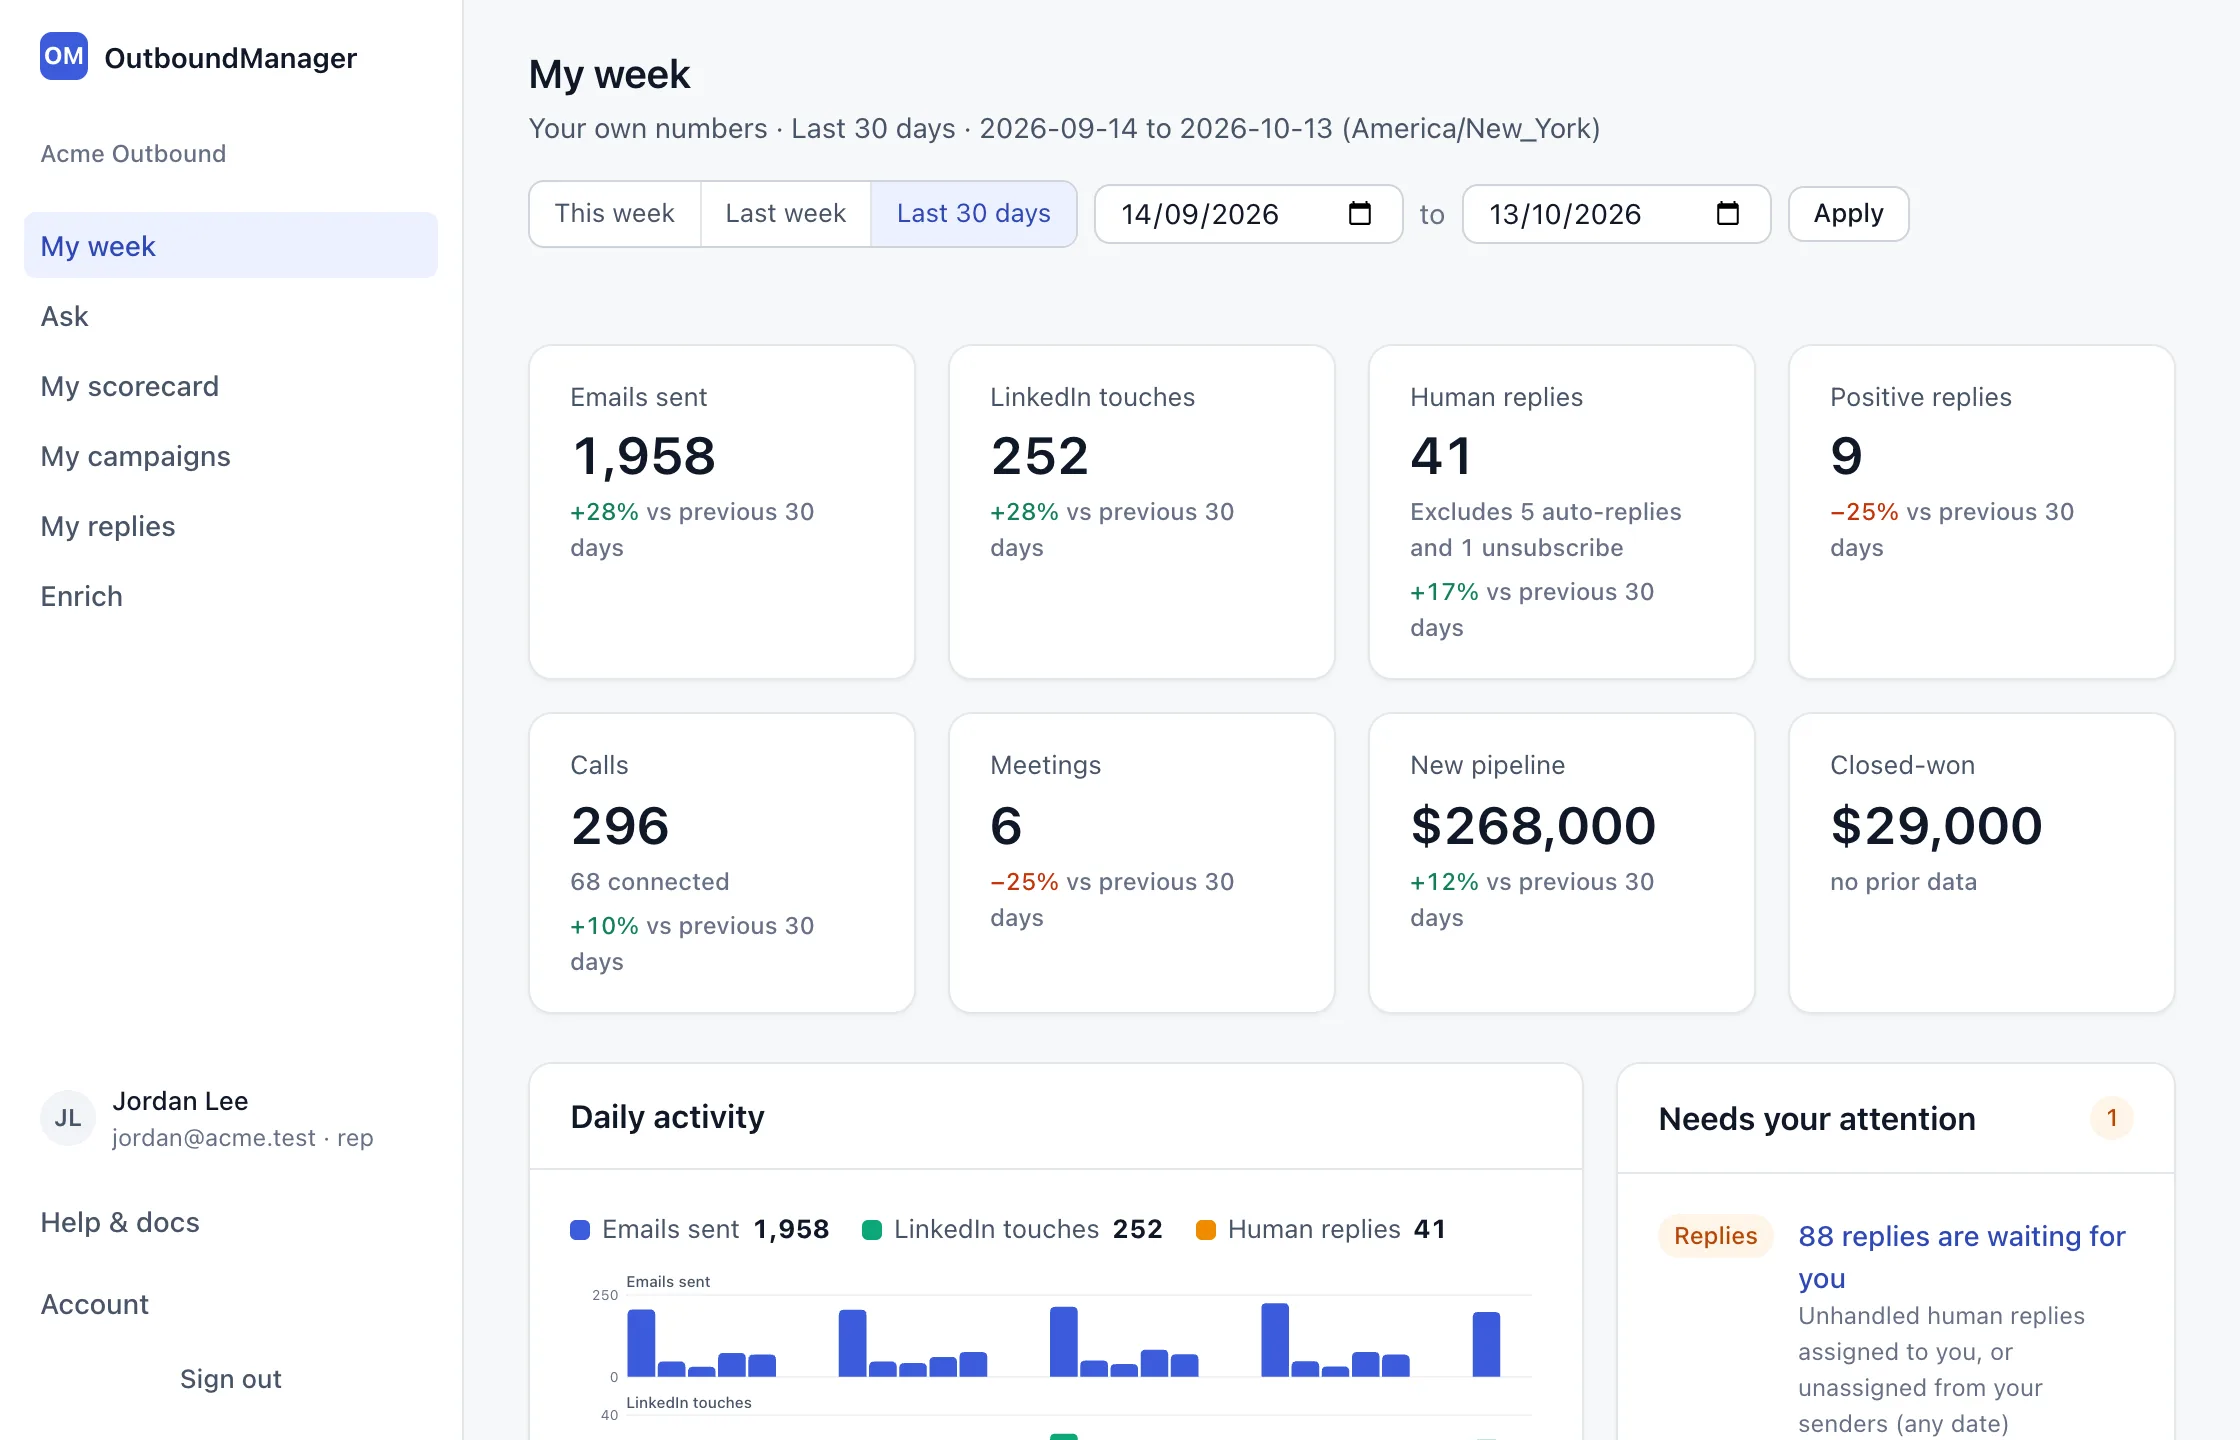Screen dimensions: 2240x1440
Task: Go to Ask in the sidebar
Action: click(231, 316)
